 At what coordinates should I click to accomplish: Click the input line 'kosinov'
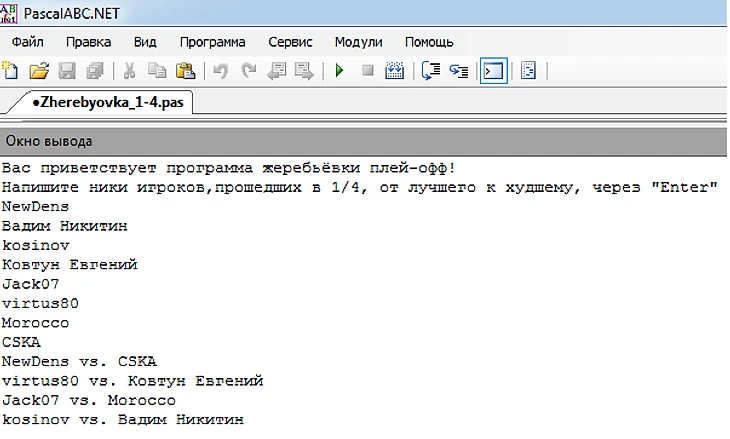[36, 245]
